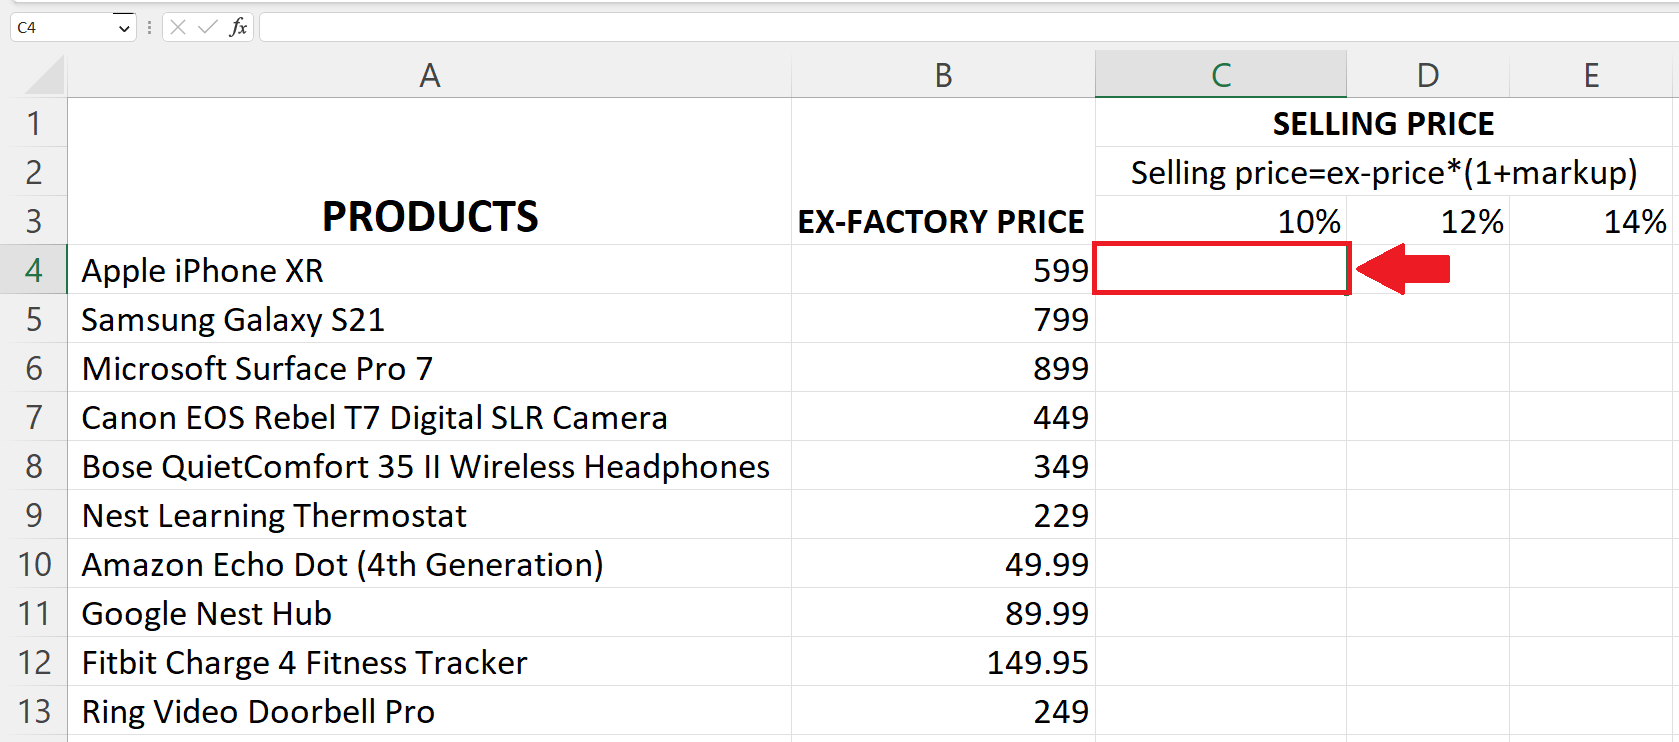Select row 8 header
Image resolution: width=1679 pixels, height=742 pixels.
pyautogui.click(x=34, y=466)
